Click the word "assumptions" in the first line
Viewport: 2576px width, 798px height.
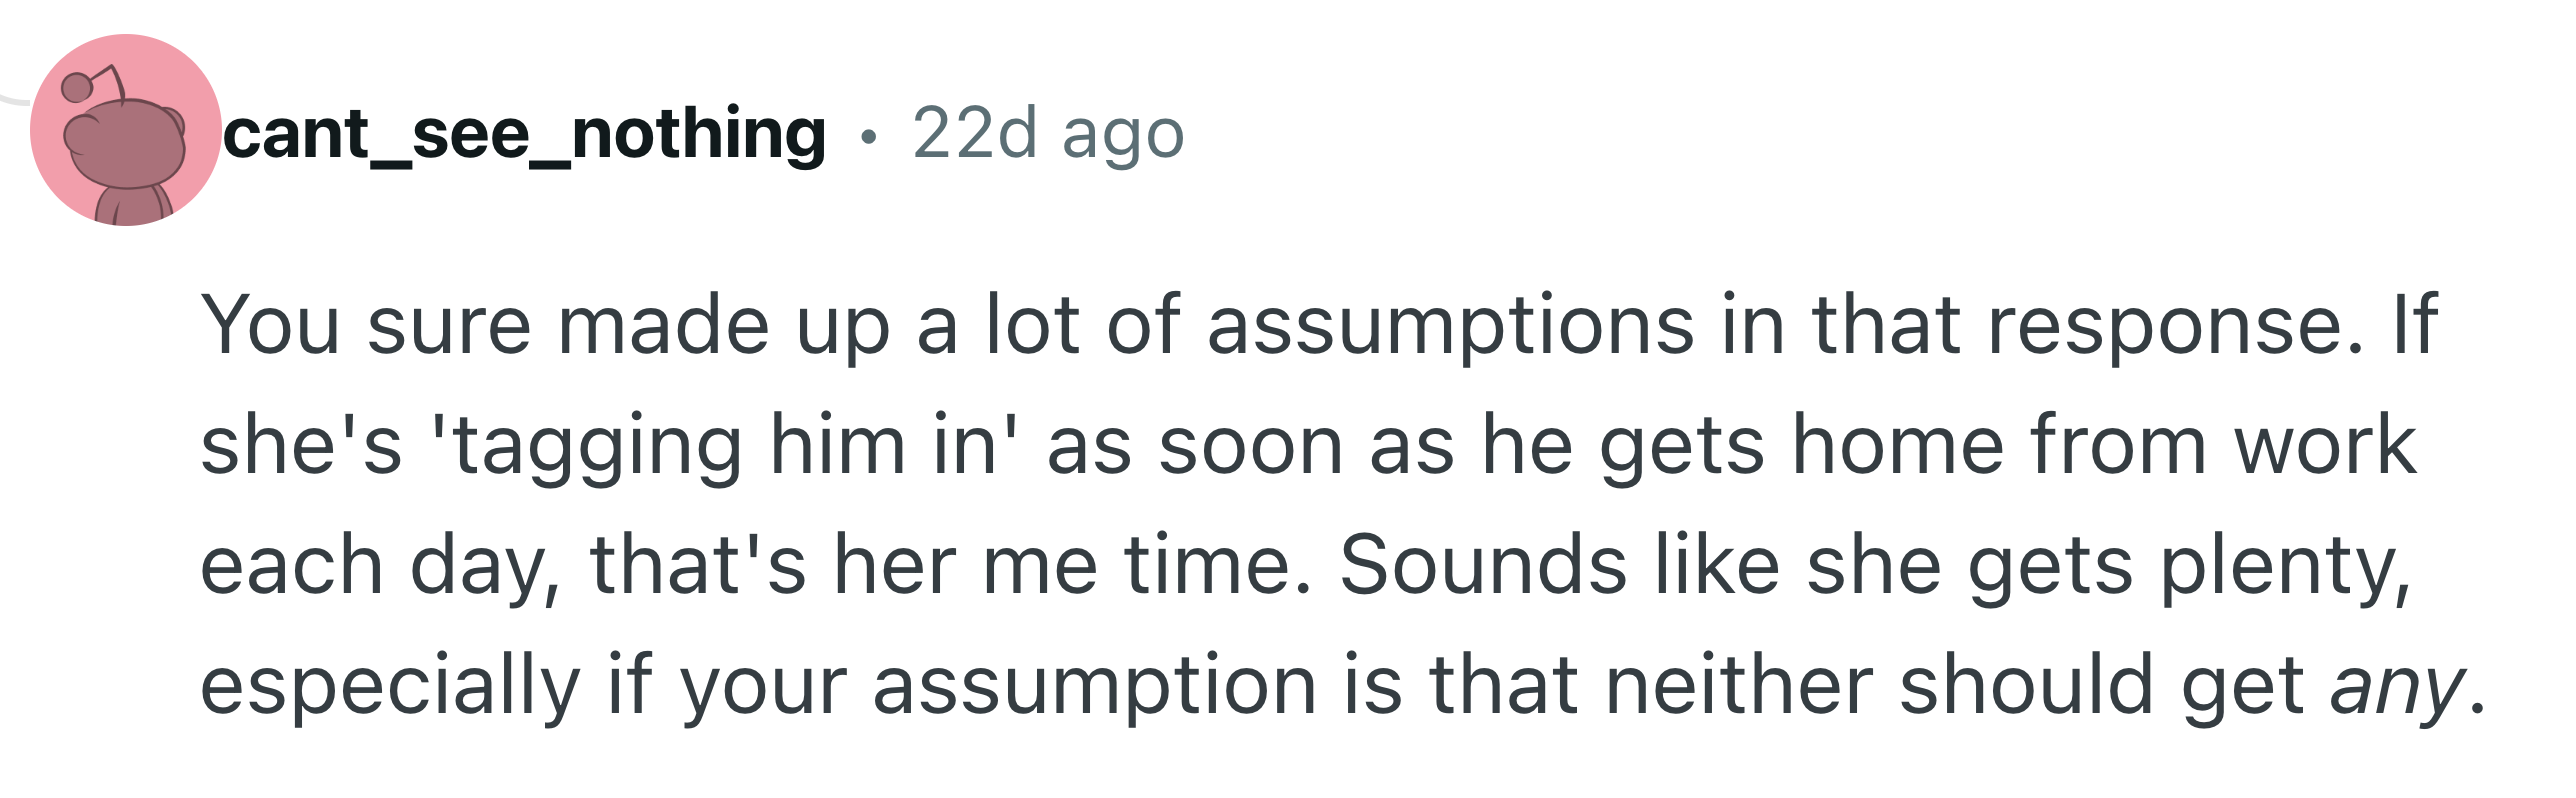1450,326
